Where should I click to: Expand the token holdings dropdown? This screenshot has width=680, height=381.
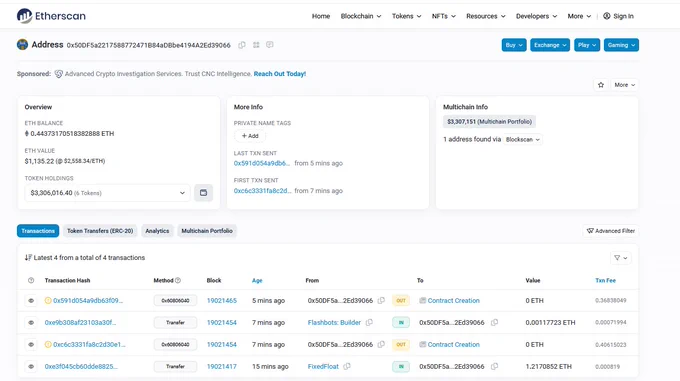108,193
